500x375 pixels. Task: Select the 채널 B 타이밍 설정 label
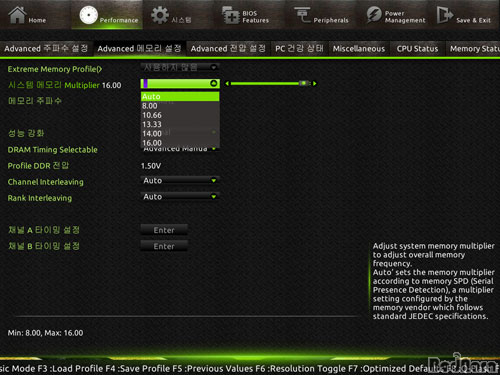click(44, 246)
